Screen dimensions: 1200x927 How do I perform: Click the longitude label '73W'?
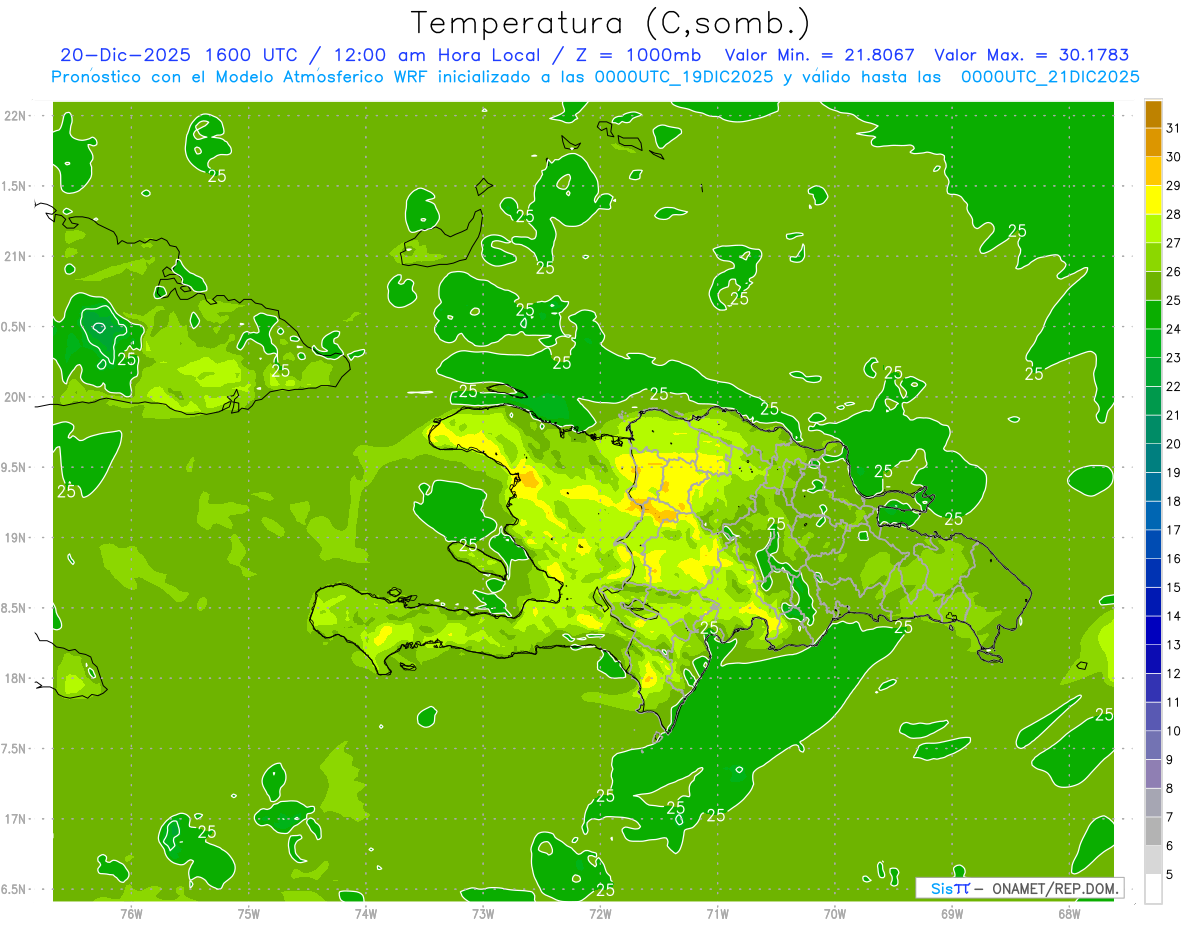coord(483,914)
